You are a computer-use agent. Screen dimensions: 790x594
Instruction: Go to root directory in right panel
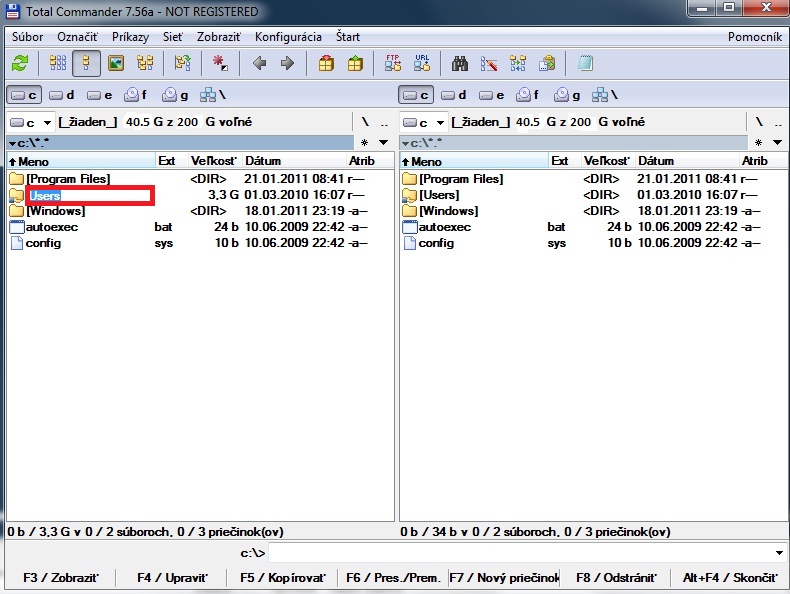(x=759, y=122)
